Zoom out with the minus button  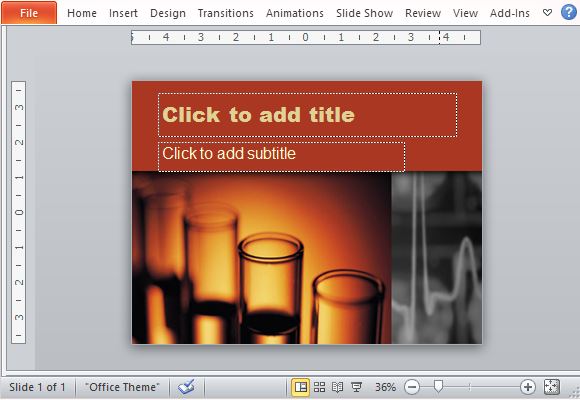coord(412,387)
